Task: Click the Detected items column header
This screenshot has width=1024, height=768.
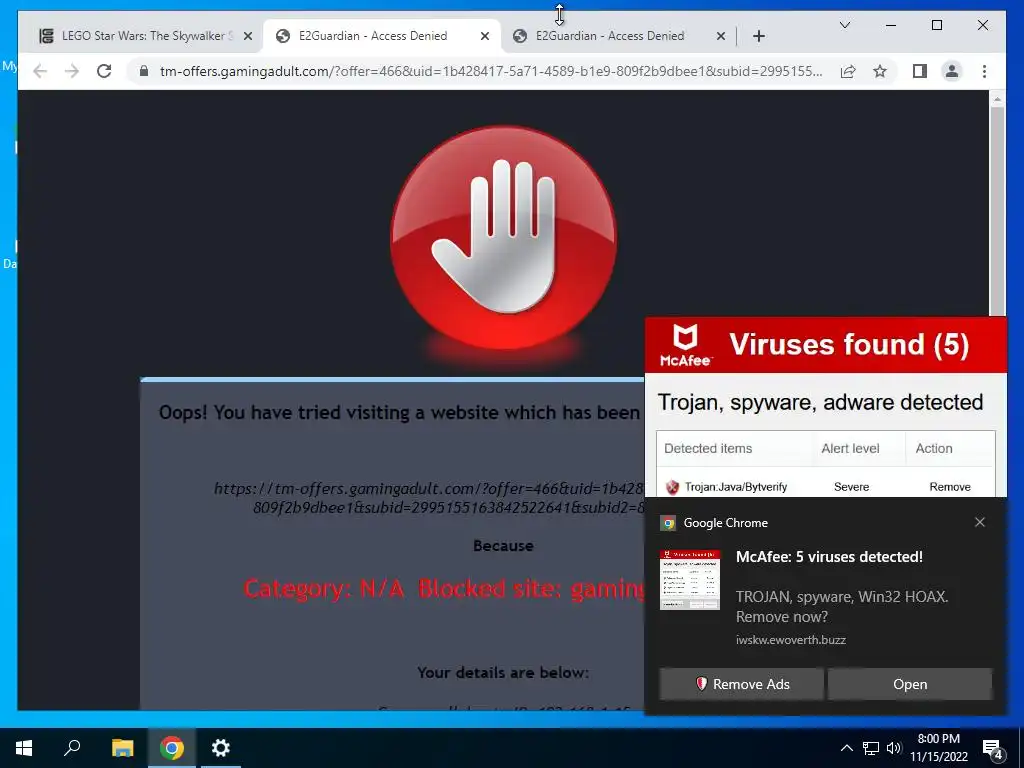Action: tap(708, 449)
